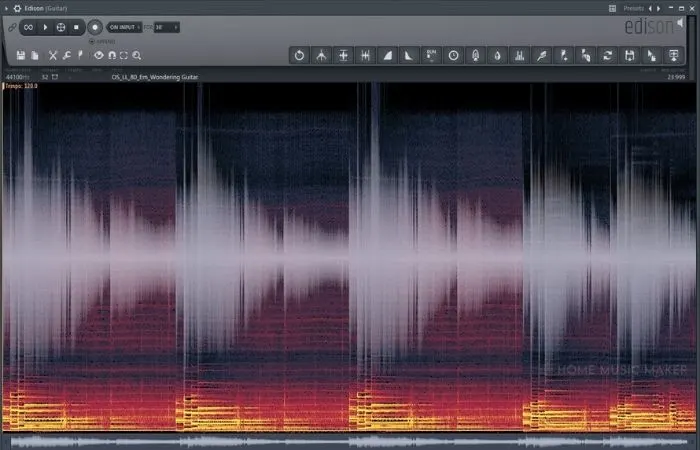This screenshot has width=700, height=450.
Task: Apply the Fade In ramp tool
Action: 388,55
